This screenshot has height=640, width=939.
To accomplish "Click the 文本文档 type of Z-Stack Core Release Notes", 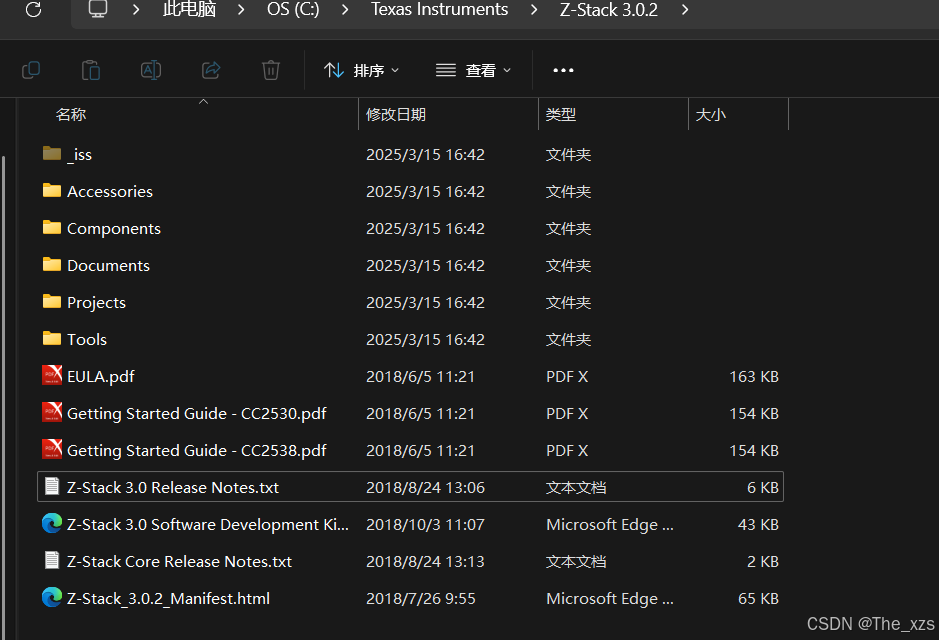I will [576, 562].
